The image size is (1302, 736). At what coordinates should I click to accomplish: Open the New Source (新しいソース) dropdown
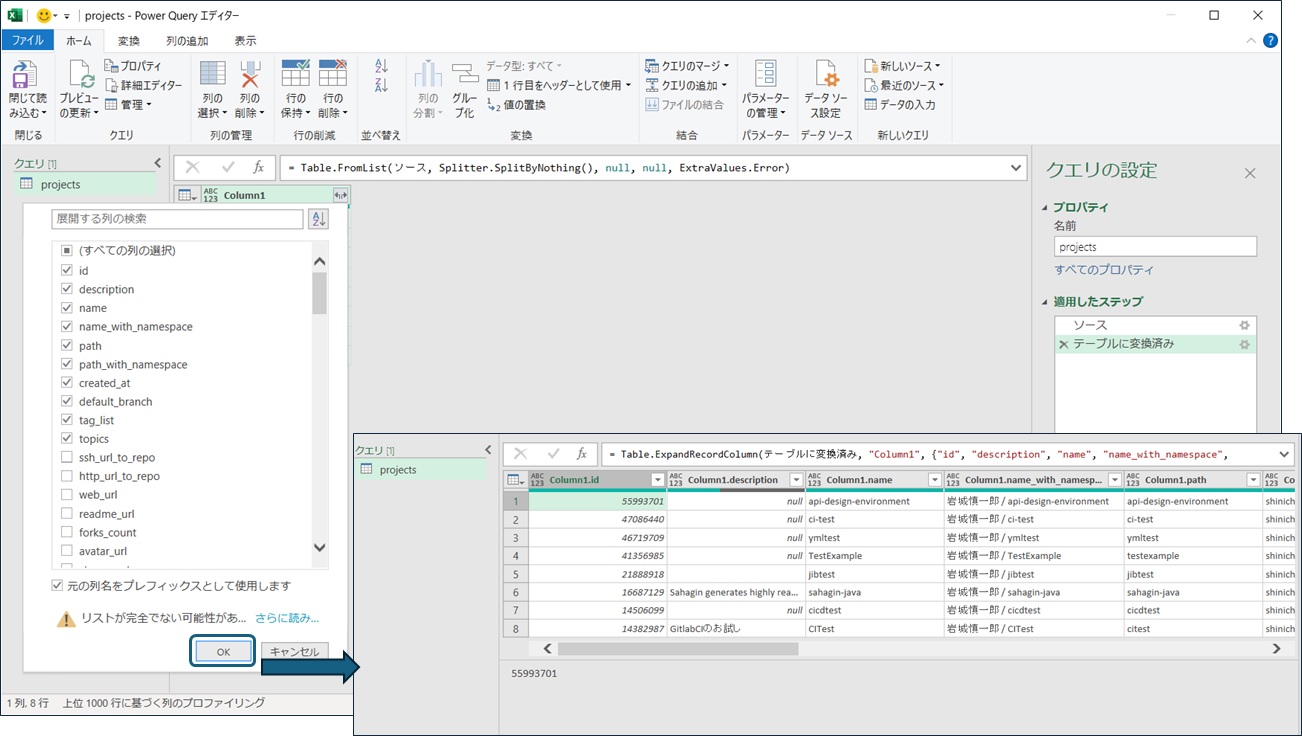(903, 66)
